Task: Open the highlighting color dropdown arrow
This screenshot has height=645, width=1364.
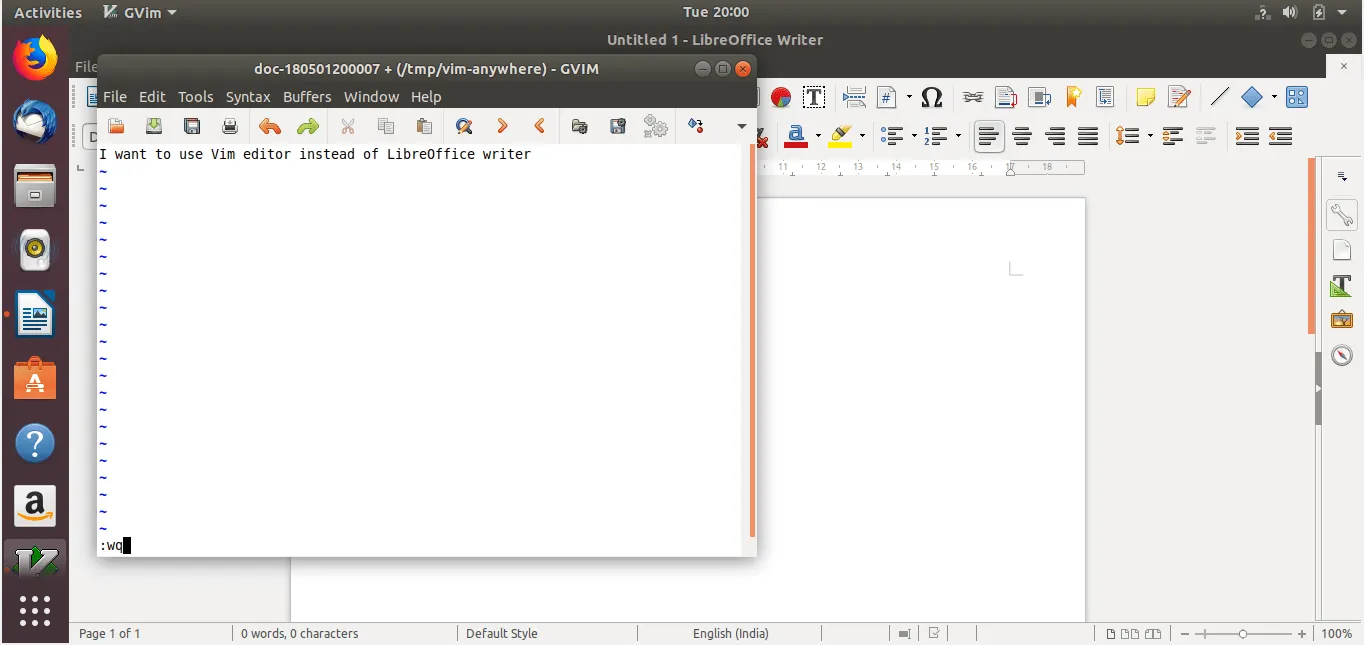Action: (x=861, y=135)
